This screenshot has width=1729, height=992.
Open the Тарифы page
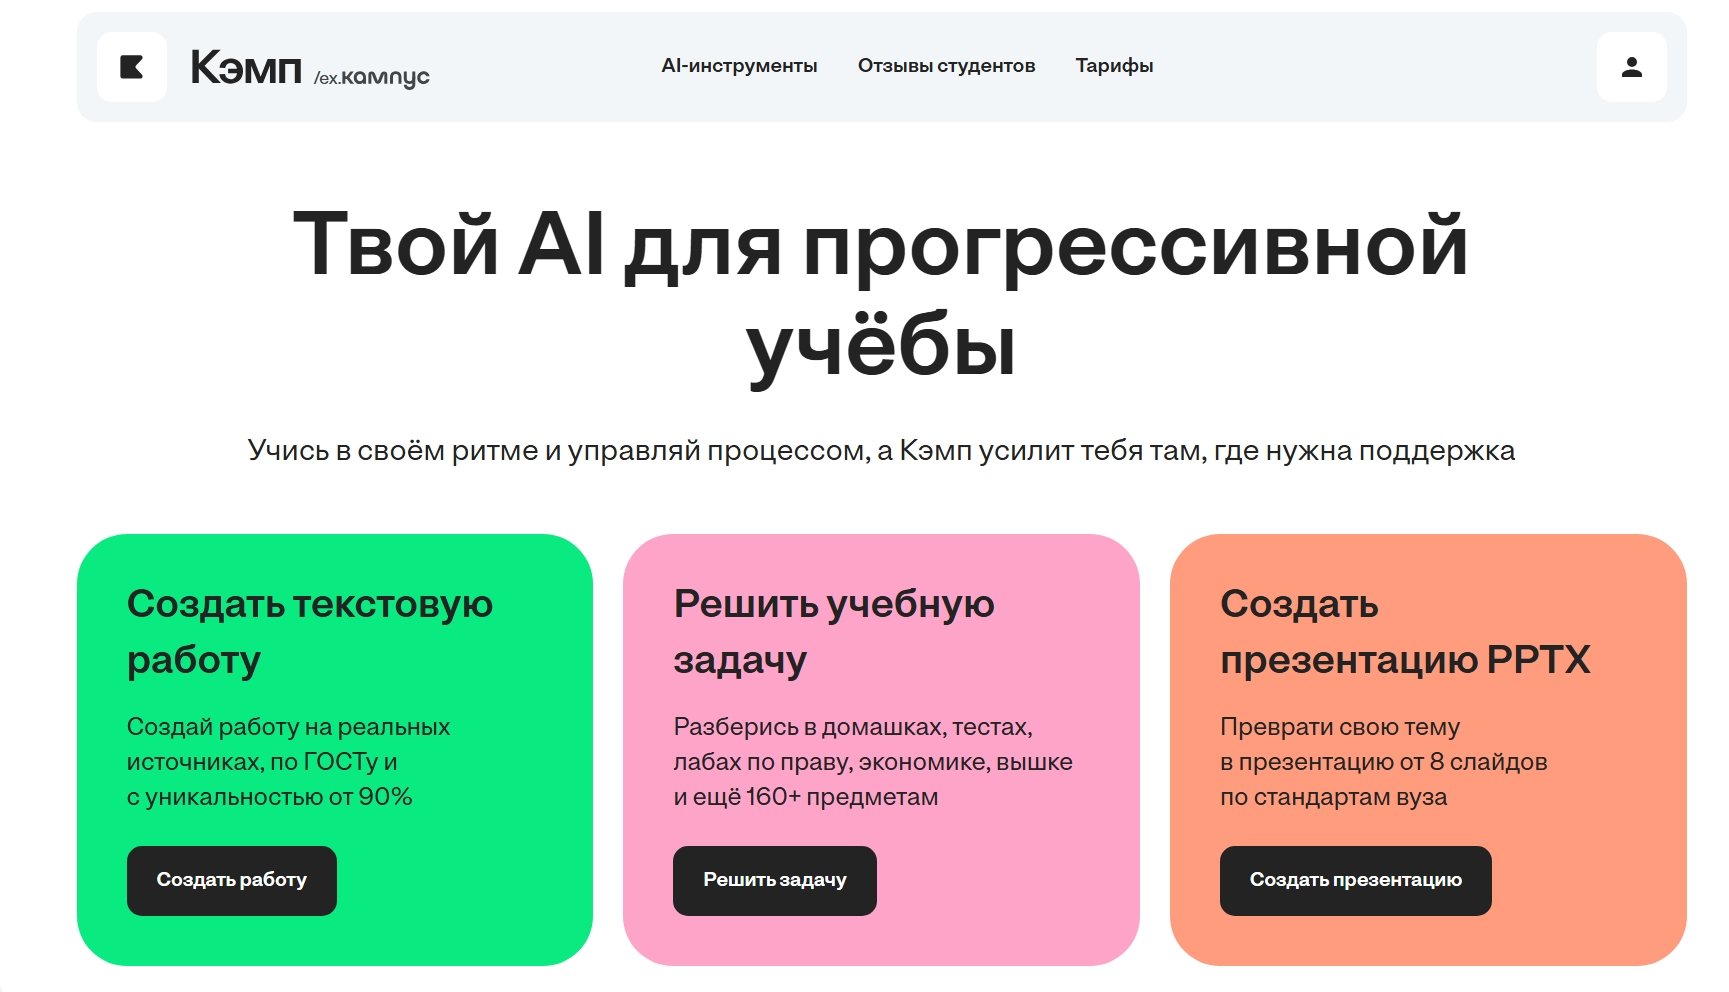[x=1114, y=66]
